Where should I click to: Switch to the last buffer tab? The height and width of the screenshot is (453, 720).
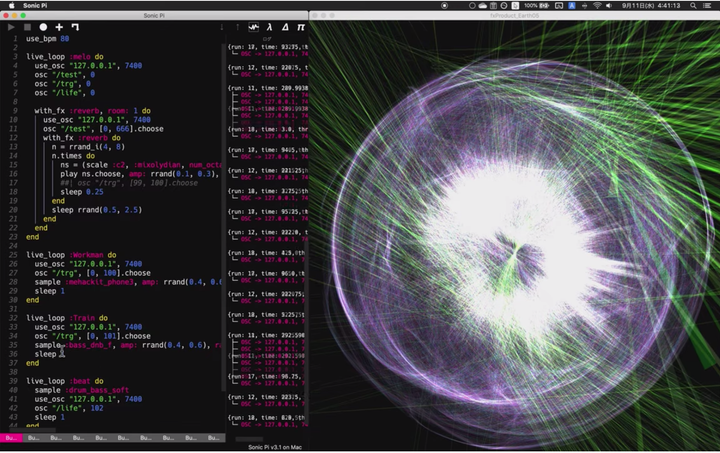(214, 438)
